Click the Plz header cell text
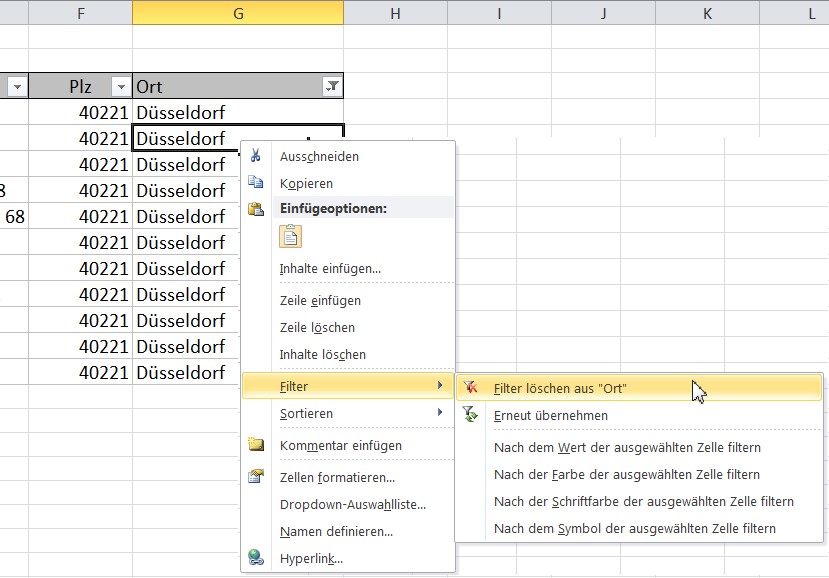This screenshot has width=829, height=578. tap(80, 86)
